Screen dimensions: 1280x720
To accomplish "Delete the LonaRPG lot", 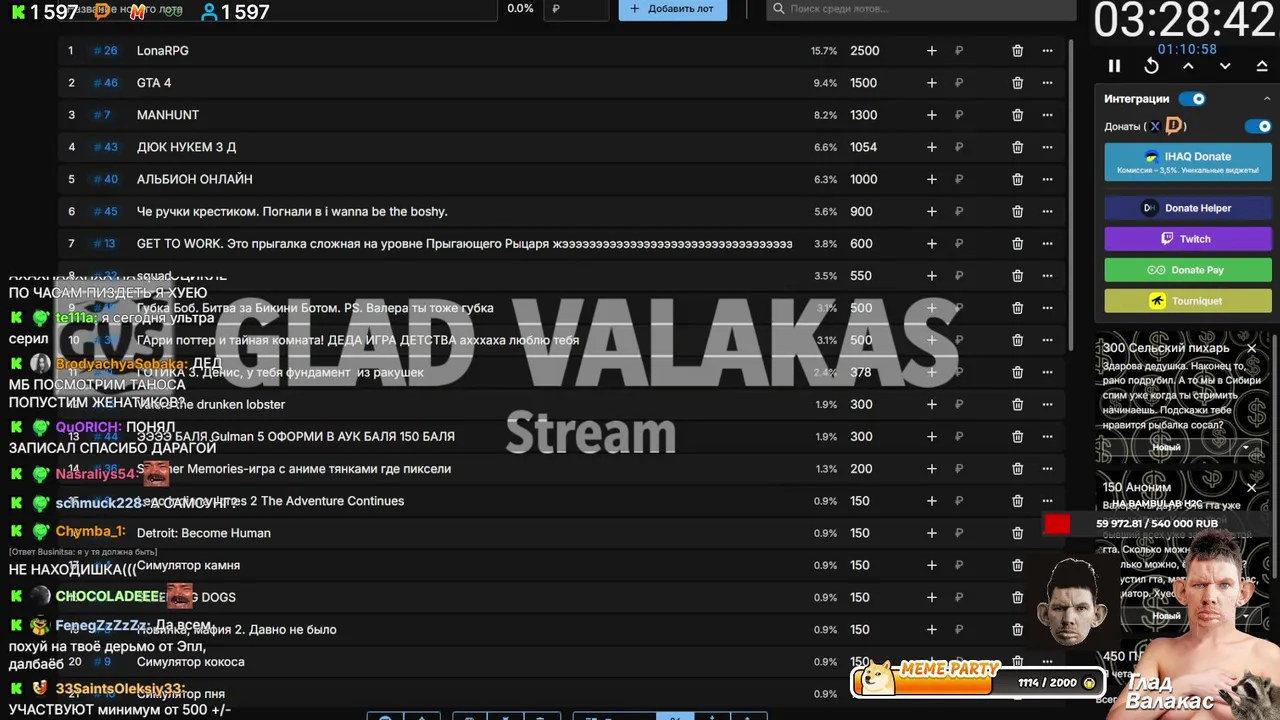I will (x=1017, y=50).
